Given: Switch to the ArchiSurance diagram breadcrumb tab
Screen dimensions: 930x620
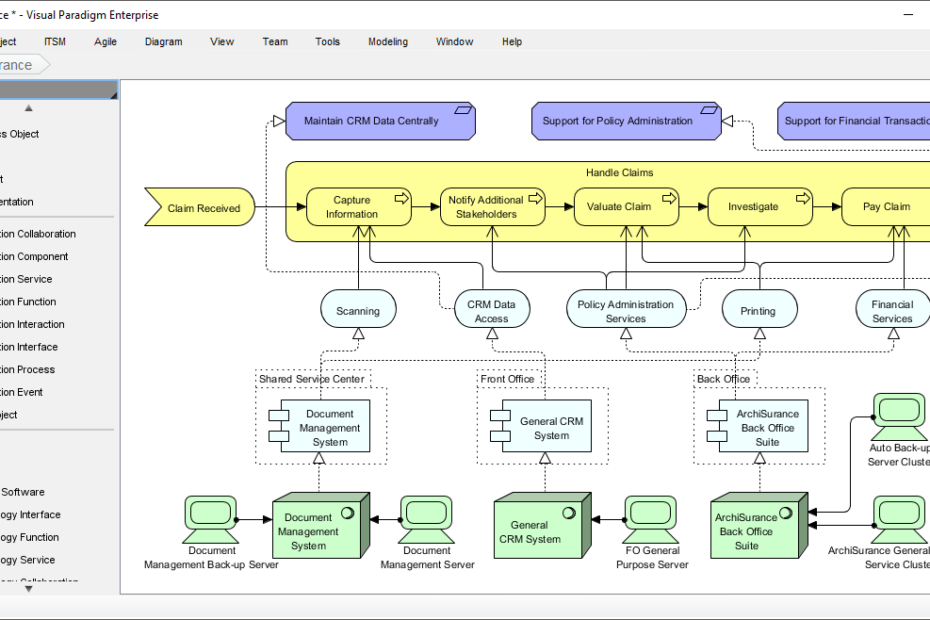Looking at the screenshot, I should [x=15, y=64].
